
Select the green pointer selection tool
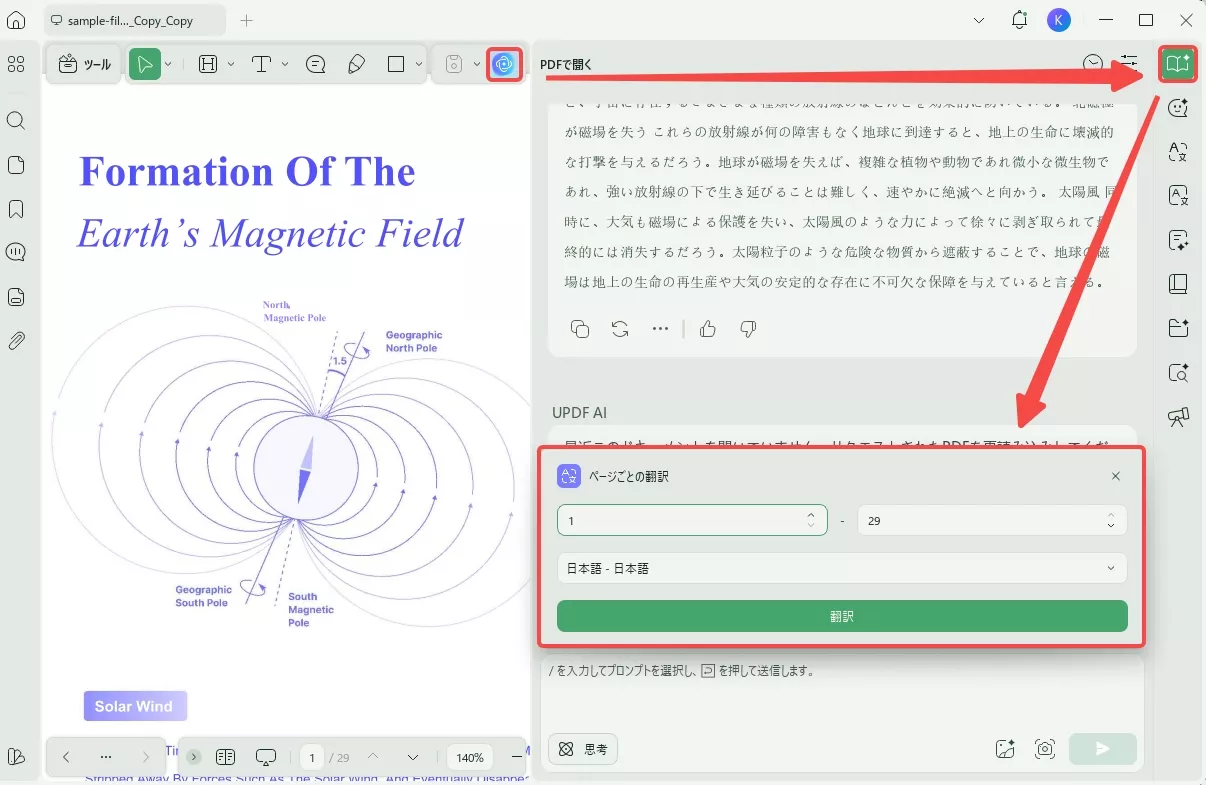(146, 63)
